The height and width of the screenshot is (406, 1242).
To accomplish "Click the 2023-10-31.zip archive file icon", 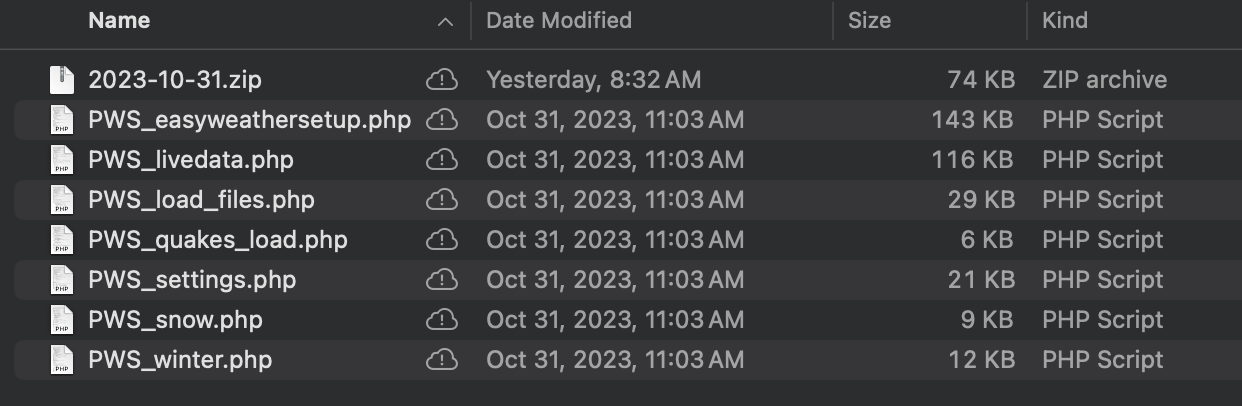I will click(62, 80).
